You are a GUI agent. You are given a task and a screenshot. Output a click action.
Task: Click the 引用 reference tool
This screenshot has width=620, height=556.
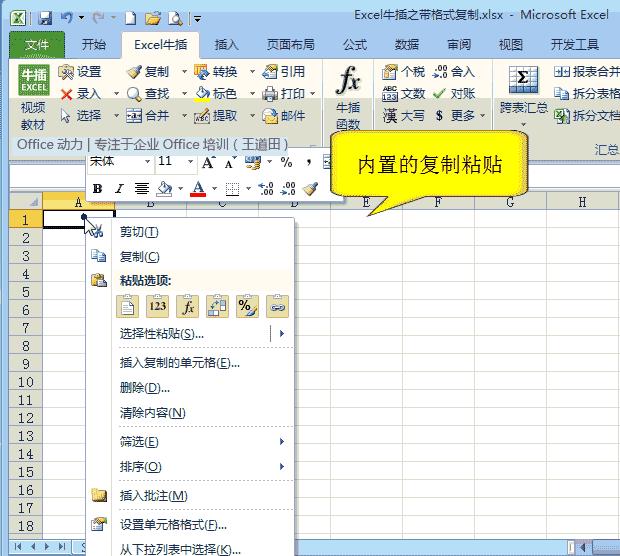[284, 72]
